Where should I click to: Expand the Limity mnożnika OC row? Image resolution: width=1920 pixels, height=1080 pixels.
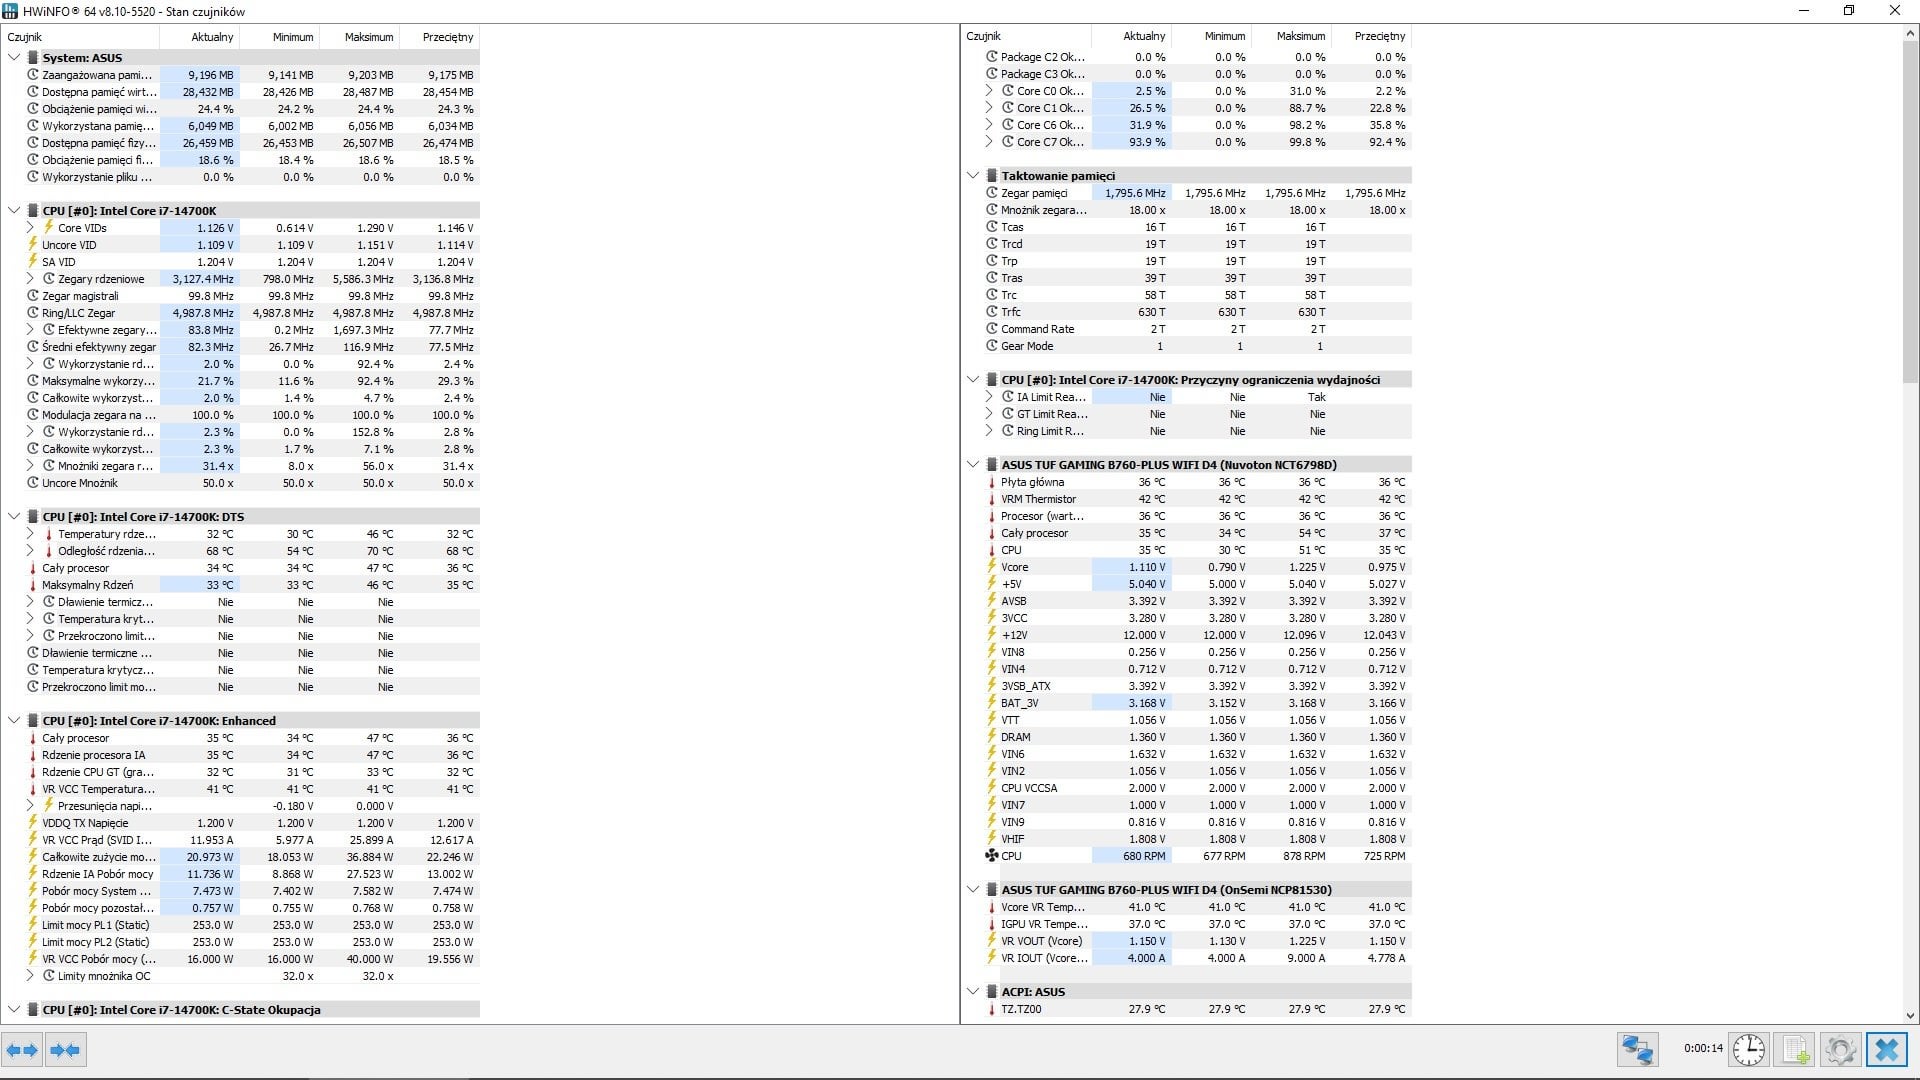tap(30, 976)
